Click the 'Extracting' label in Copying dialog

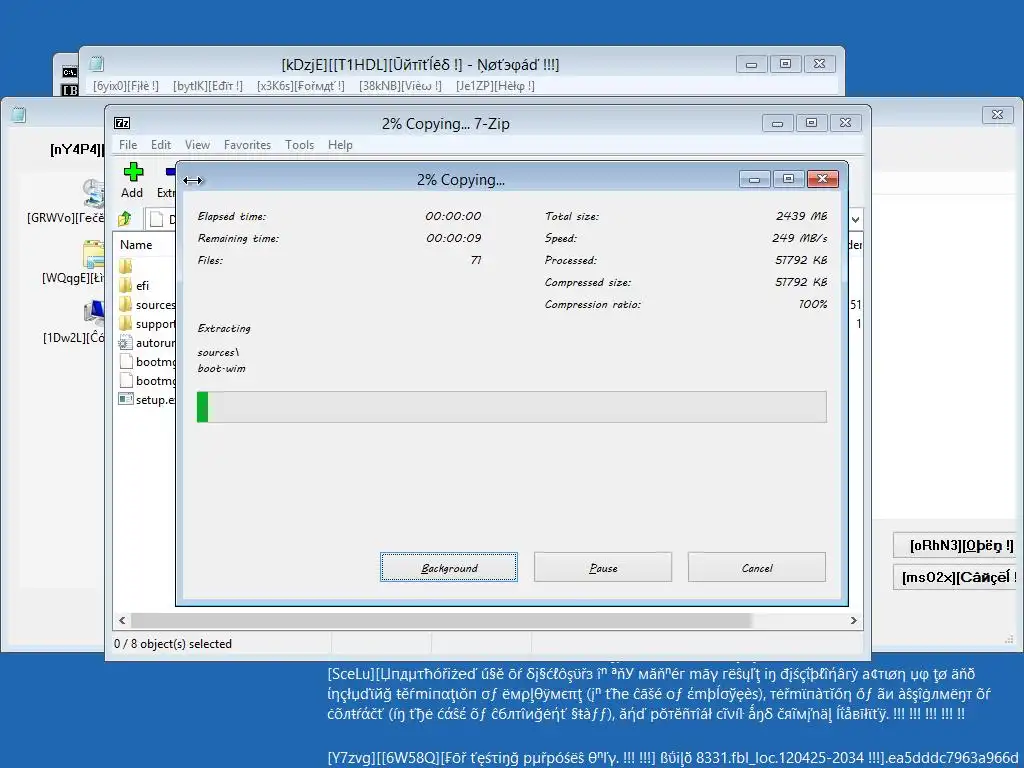coord(224,328)
